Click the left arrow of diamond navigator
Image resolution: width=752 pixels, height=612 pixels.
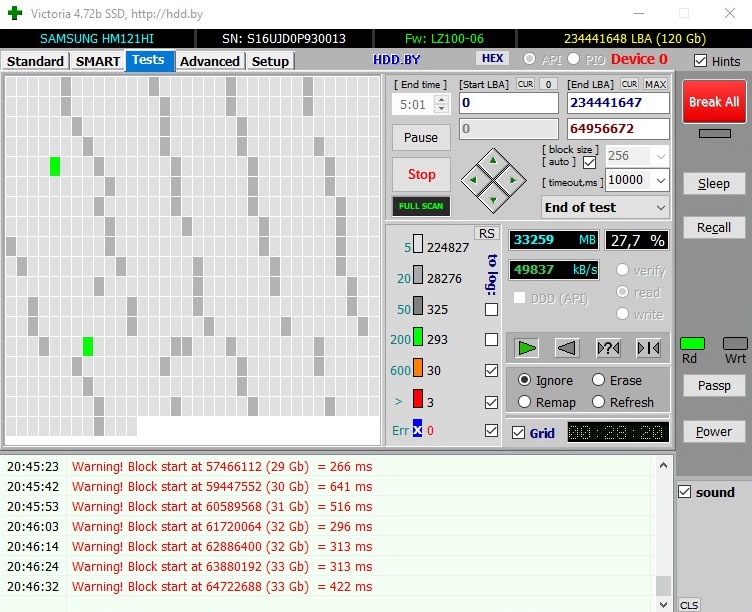click(x=473, y=180)
